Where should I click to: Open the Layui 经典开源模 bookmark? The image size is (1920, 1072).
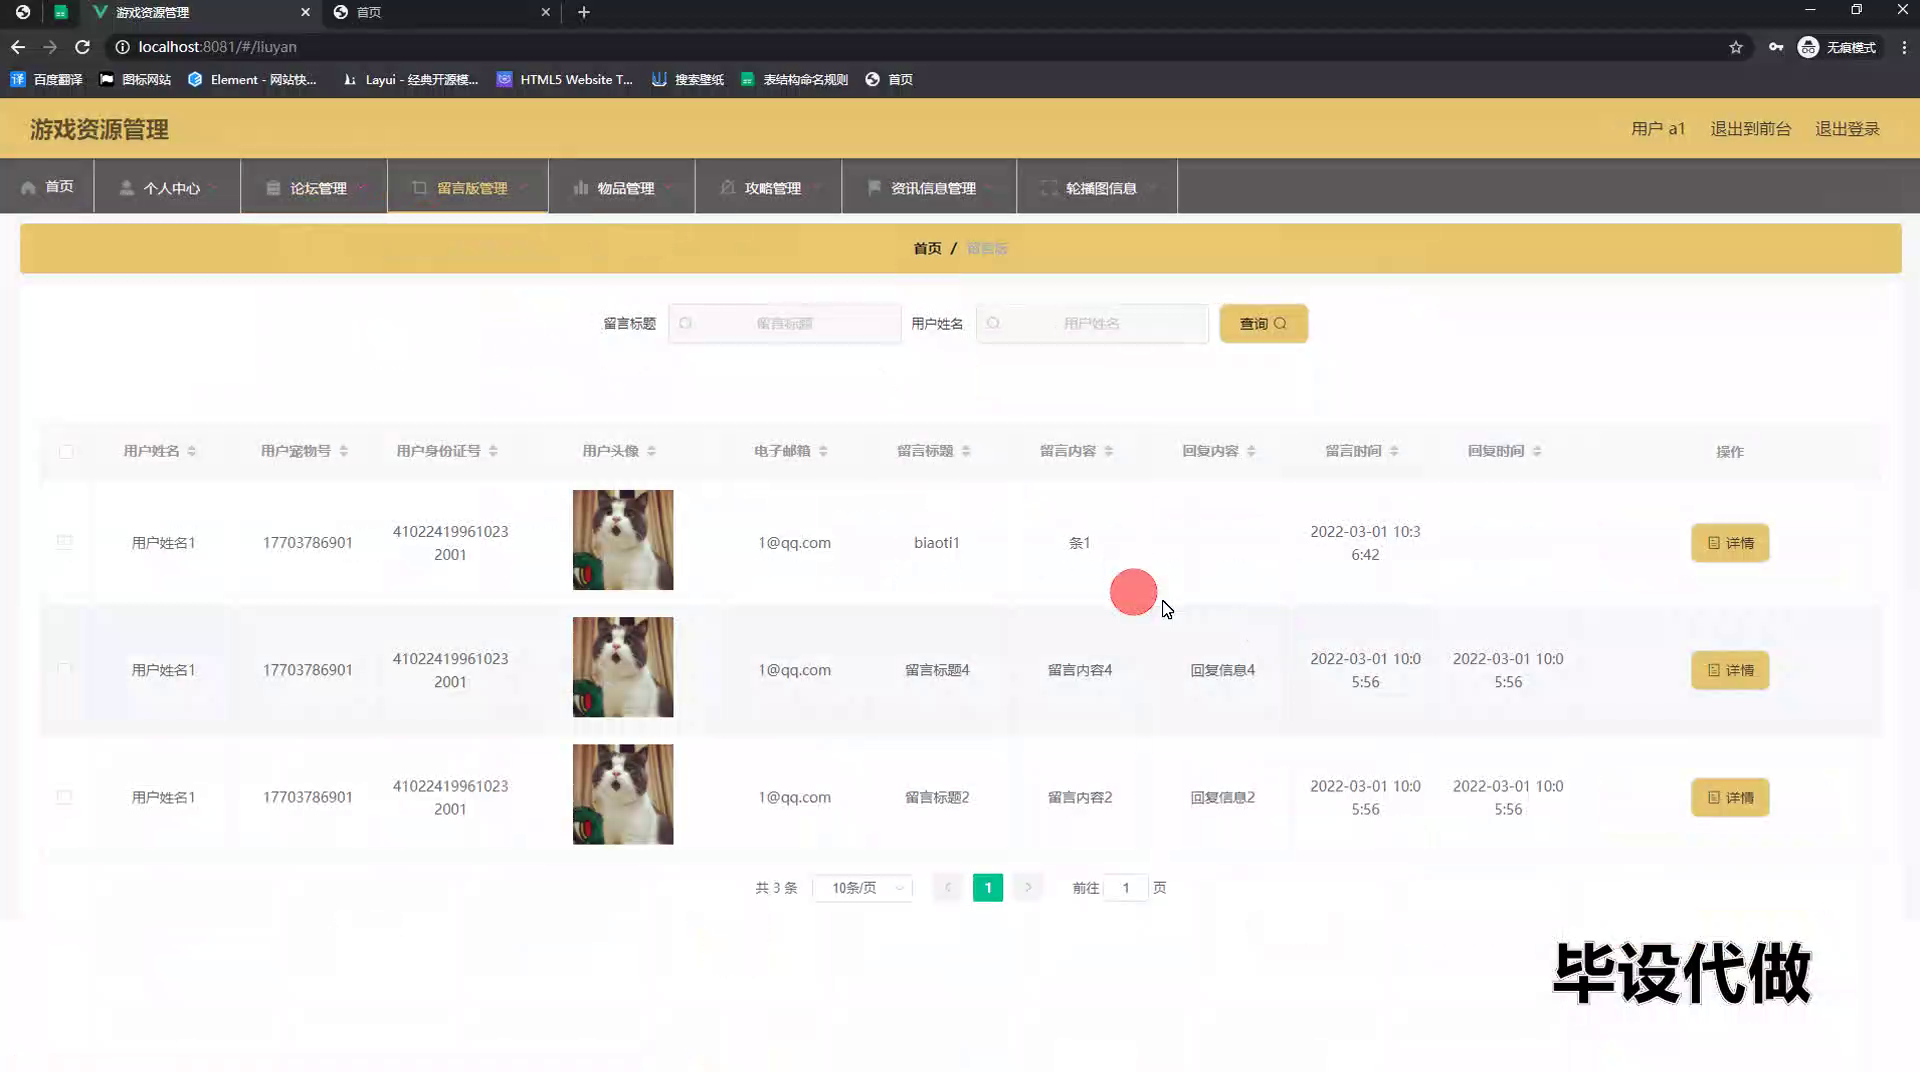click(410, 79)
